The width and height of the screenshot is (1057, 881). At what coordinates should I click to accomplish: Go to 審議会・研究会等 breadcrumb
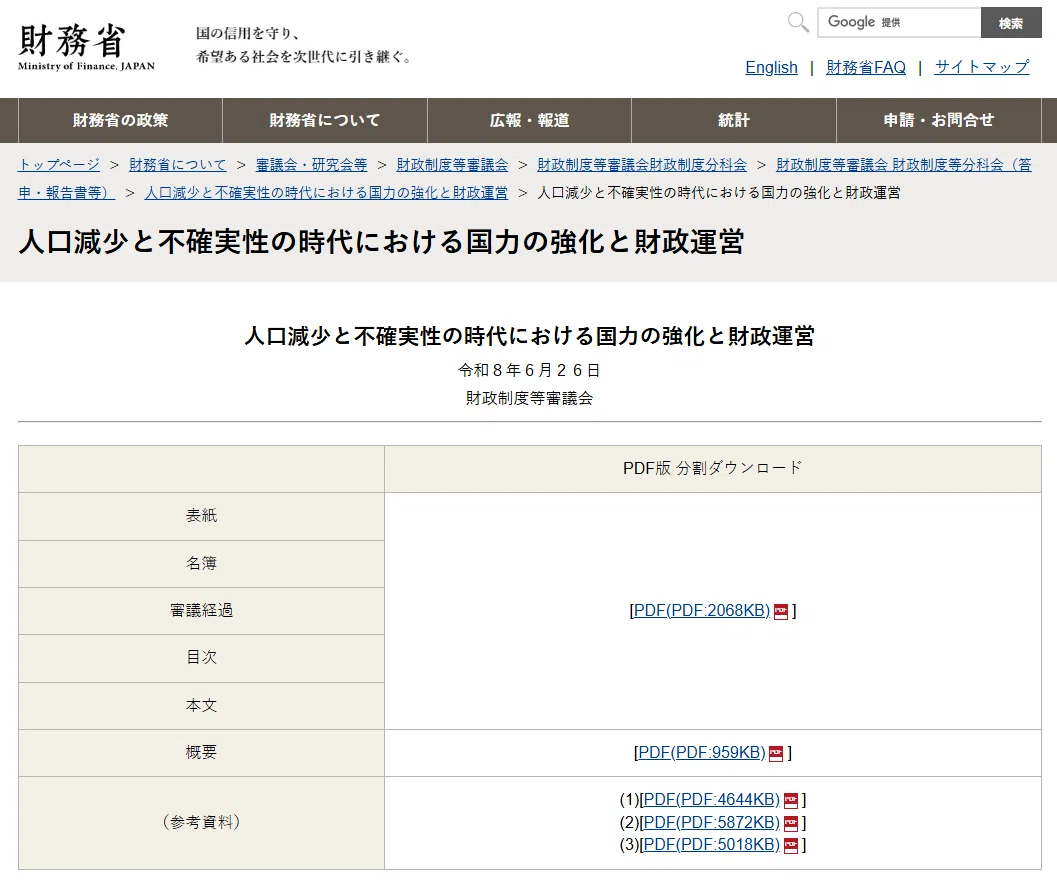[311, 164]
